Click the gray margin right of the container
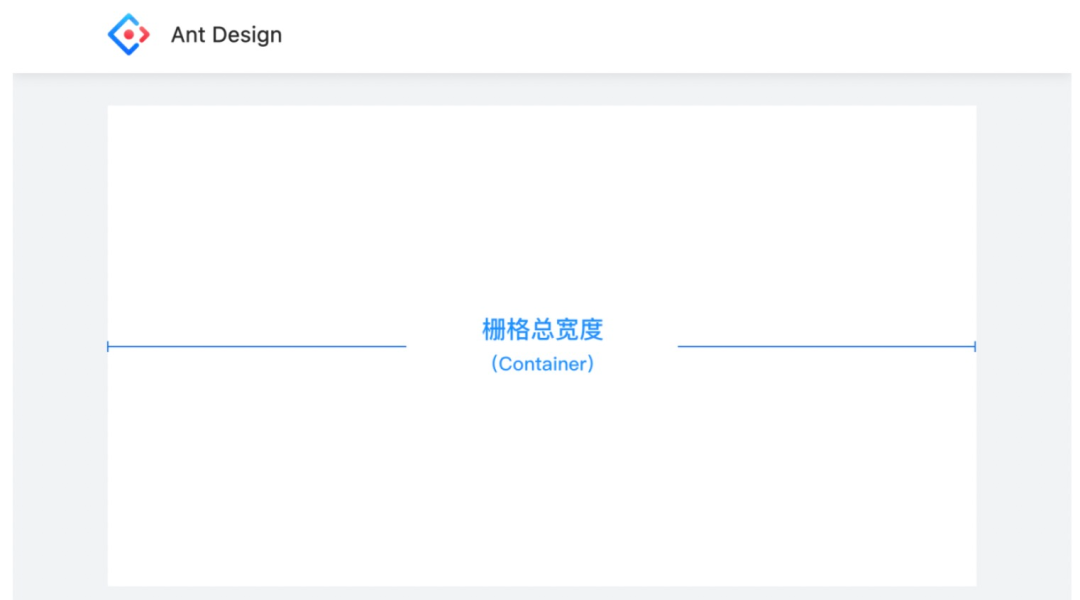This screenshot has width=1080, height=600. click(x=1022, y=340)
